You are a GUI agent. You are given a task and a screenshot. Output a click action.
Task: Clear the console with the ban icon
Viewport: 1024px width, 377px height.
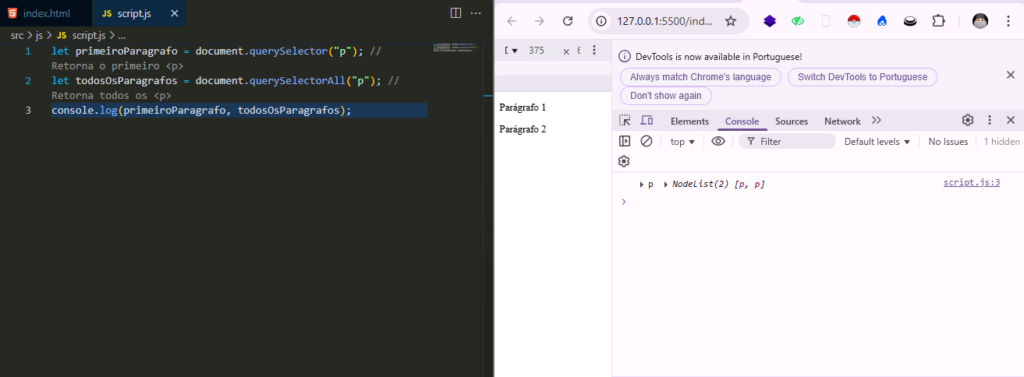point(647,141)
